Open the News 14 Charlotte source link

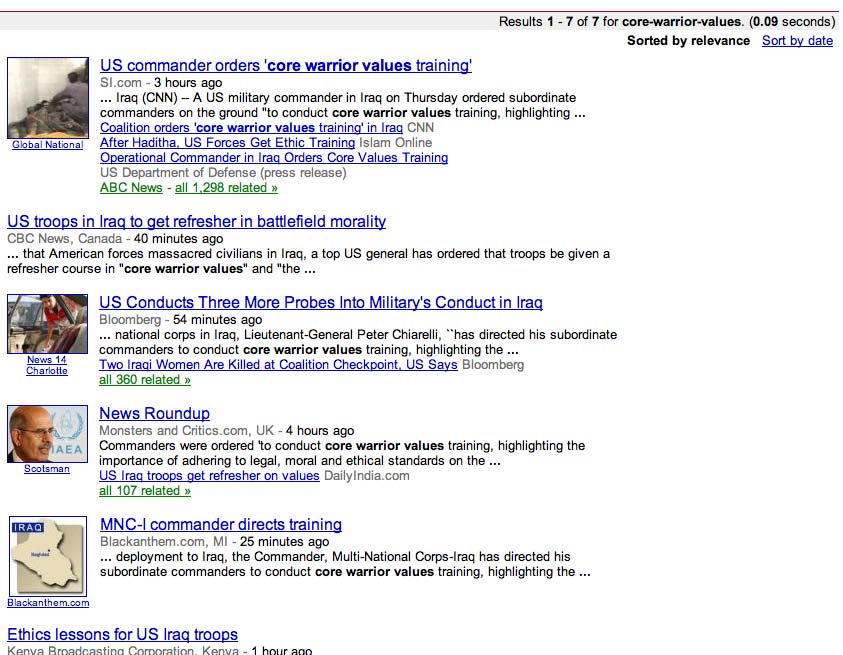(47, 365)
